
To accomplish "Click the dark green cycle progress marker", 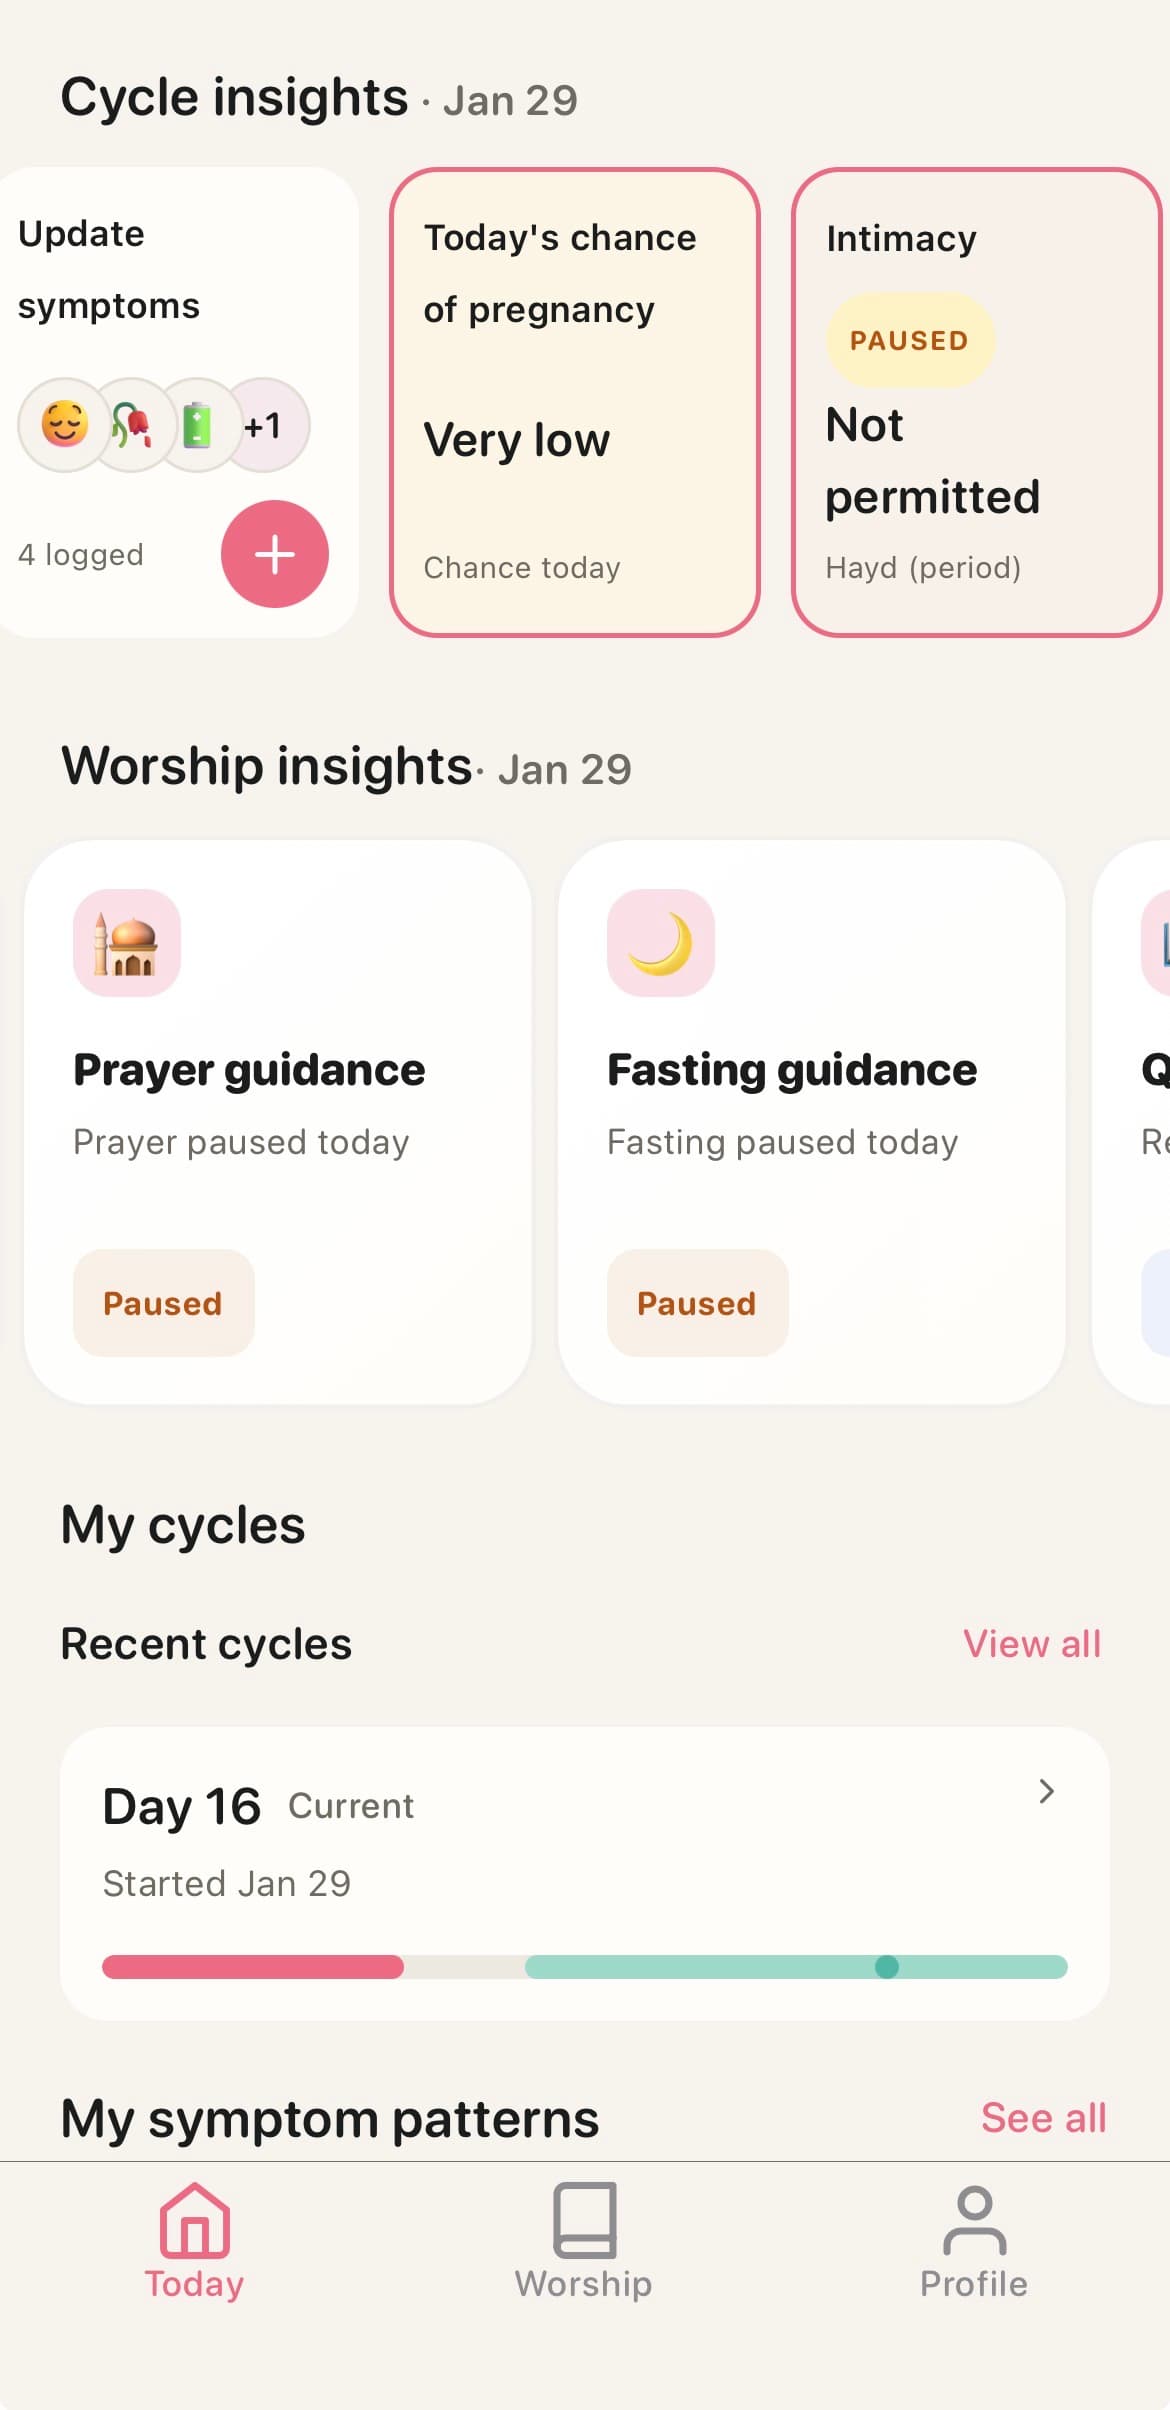I will [886, 1967].
